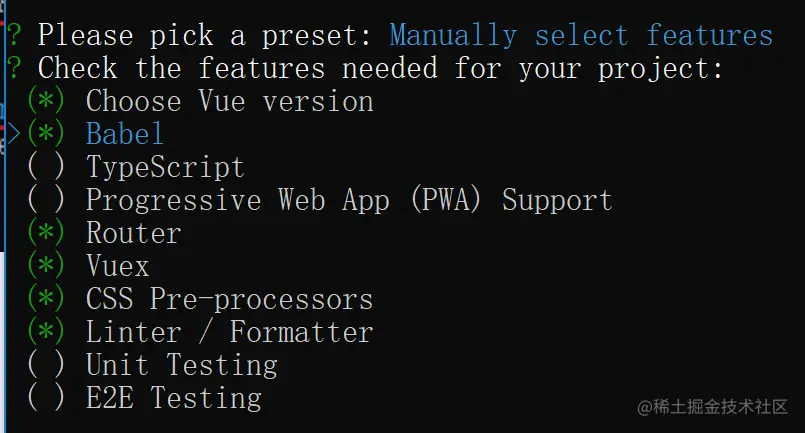The height and width of the screenshot is (433, 805).
Task: Uncheck the Router checkbox
Action: pos(46,233)
